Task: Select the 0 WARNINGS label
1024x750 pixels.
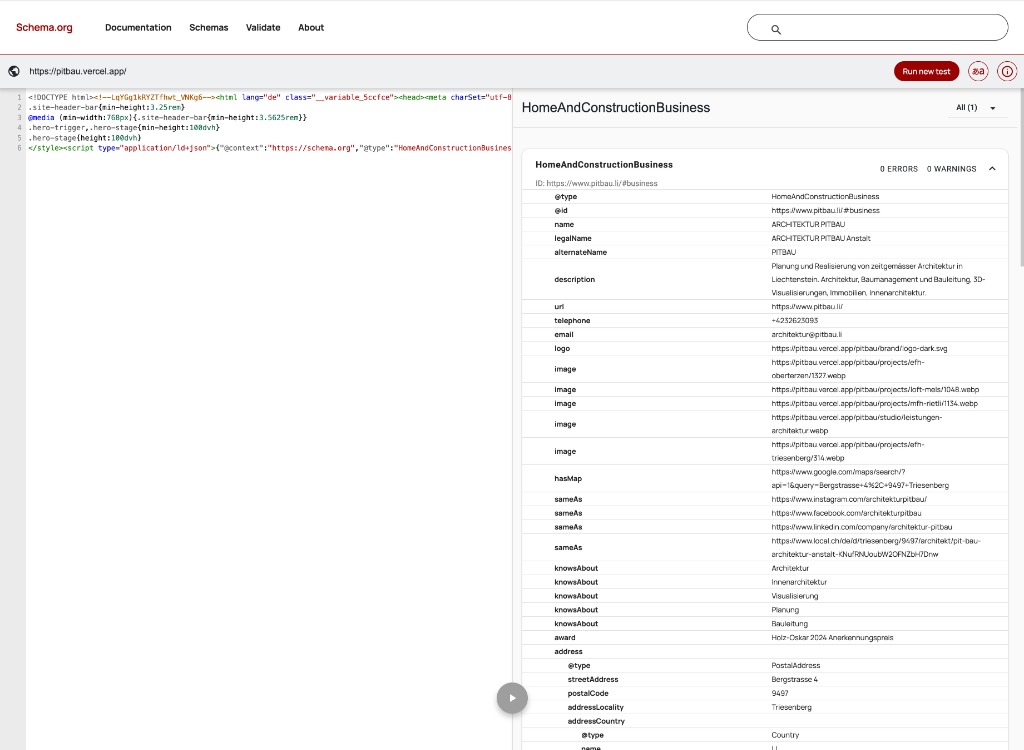Action: 952,169
